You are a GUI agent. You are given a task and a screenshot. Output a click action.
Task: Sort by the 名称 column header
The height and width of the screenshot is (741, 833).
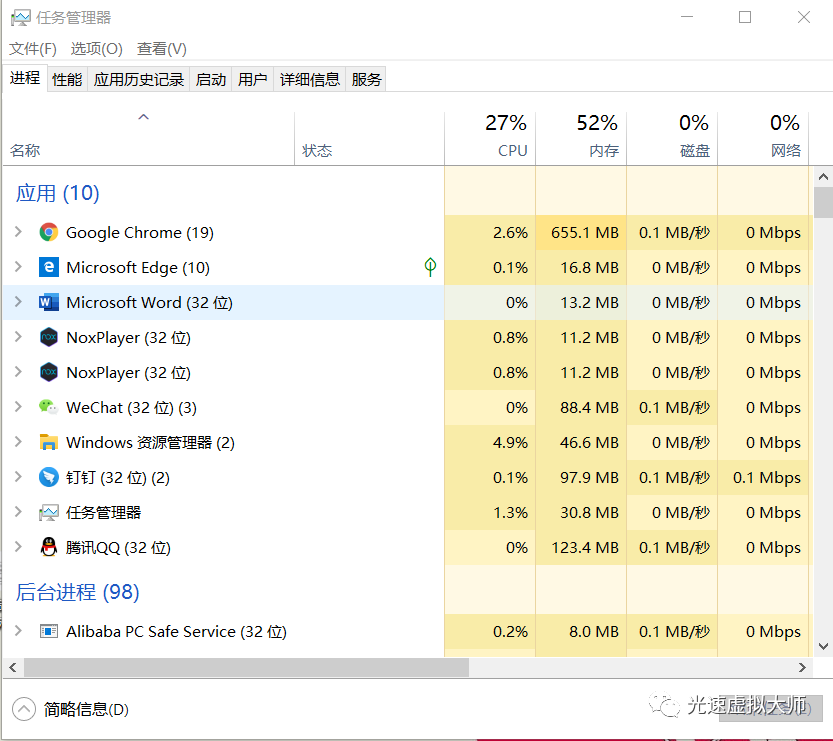click(149, 139)
